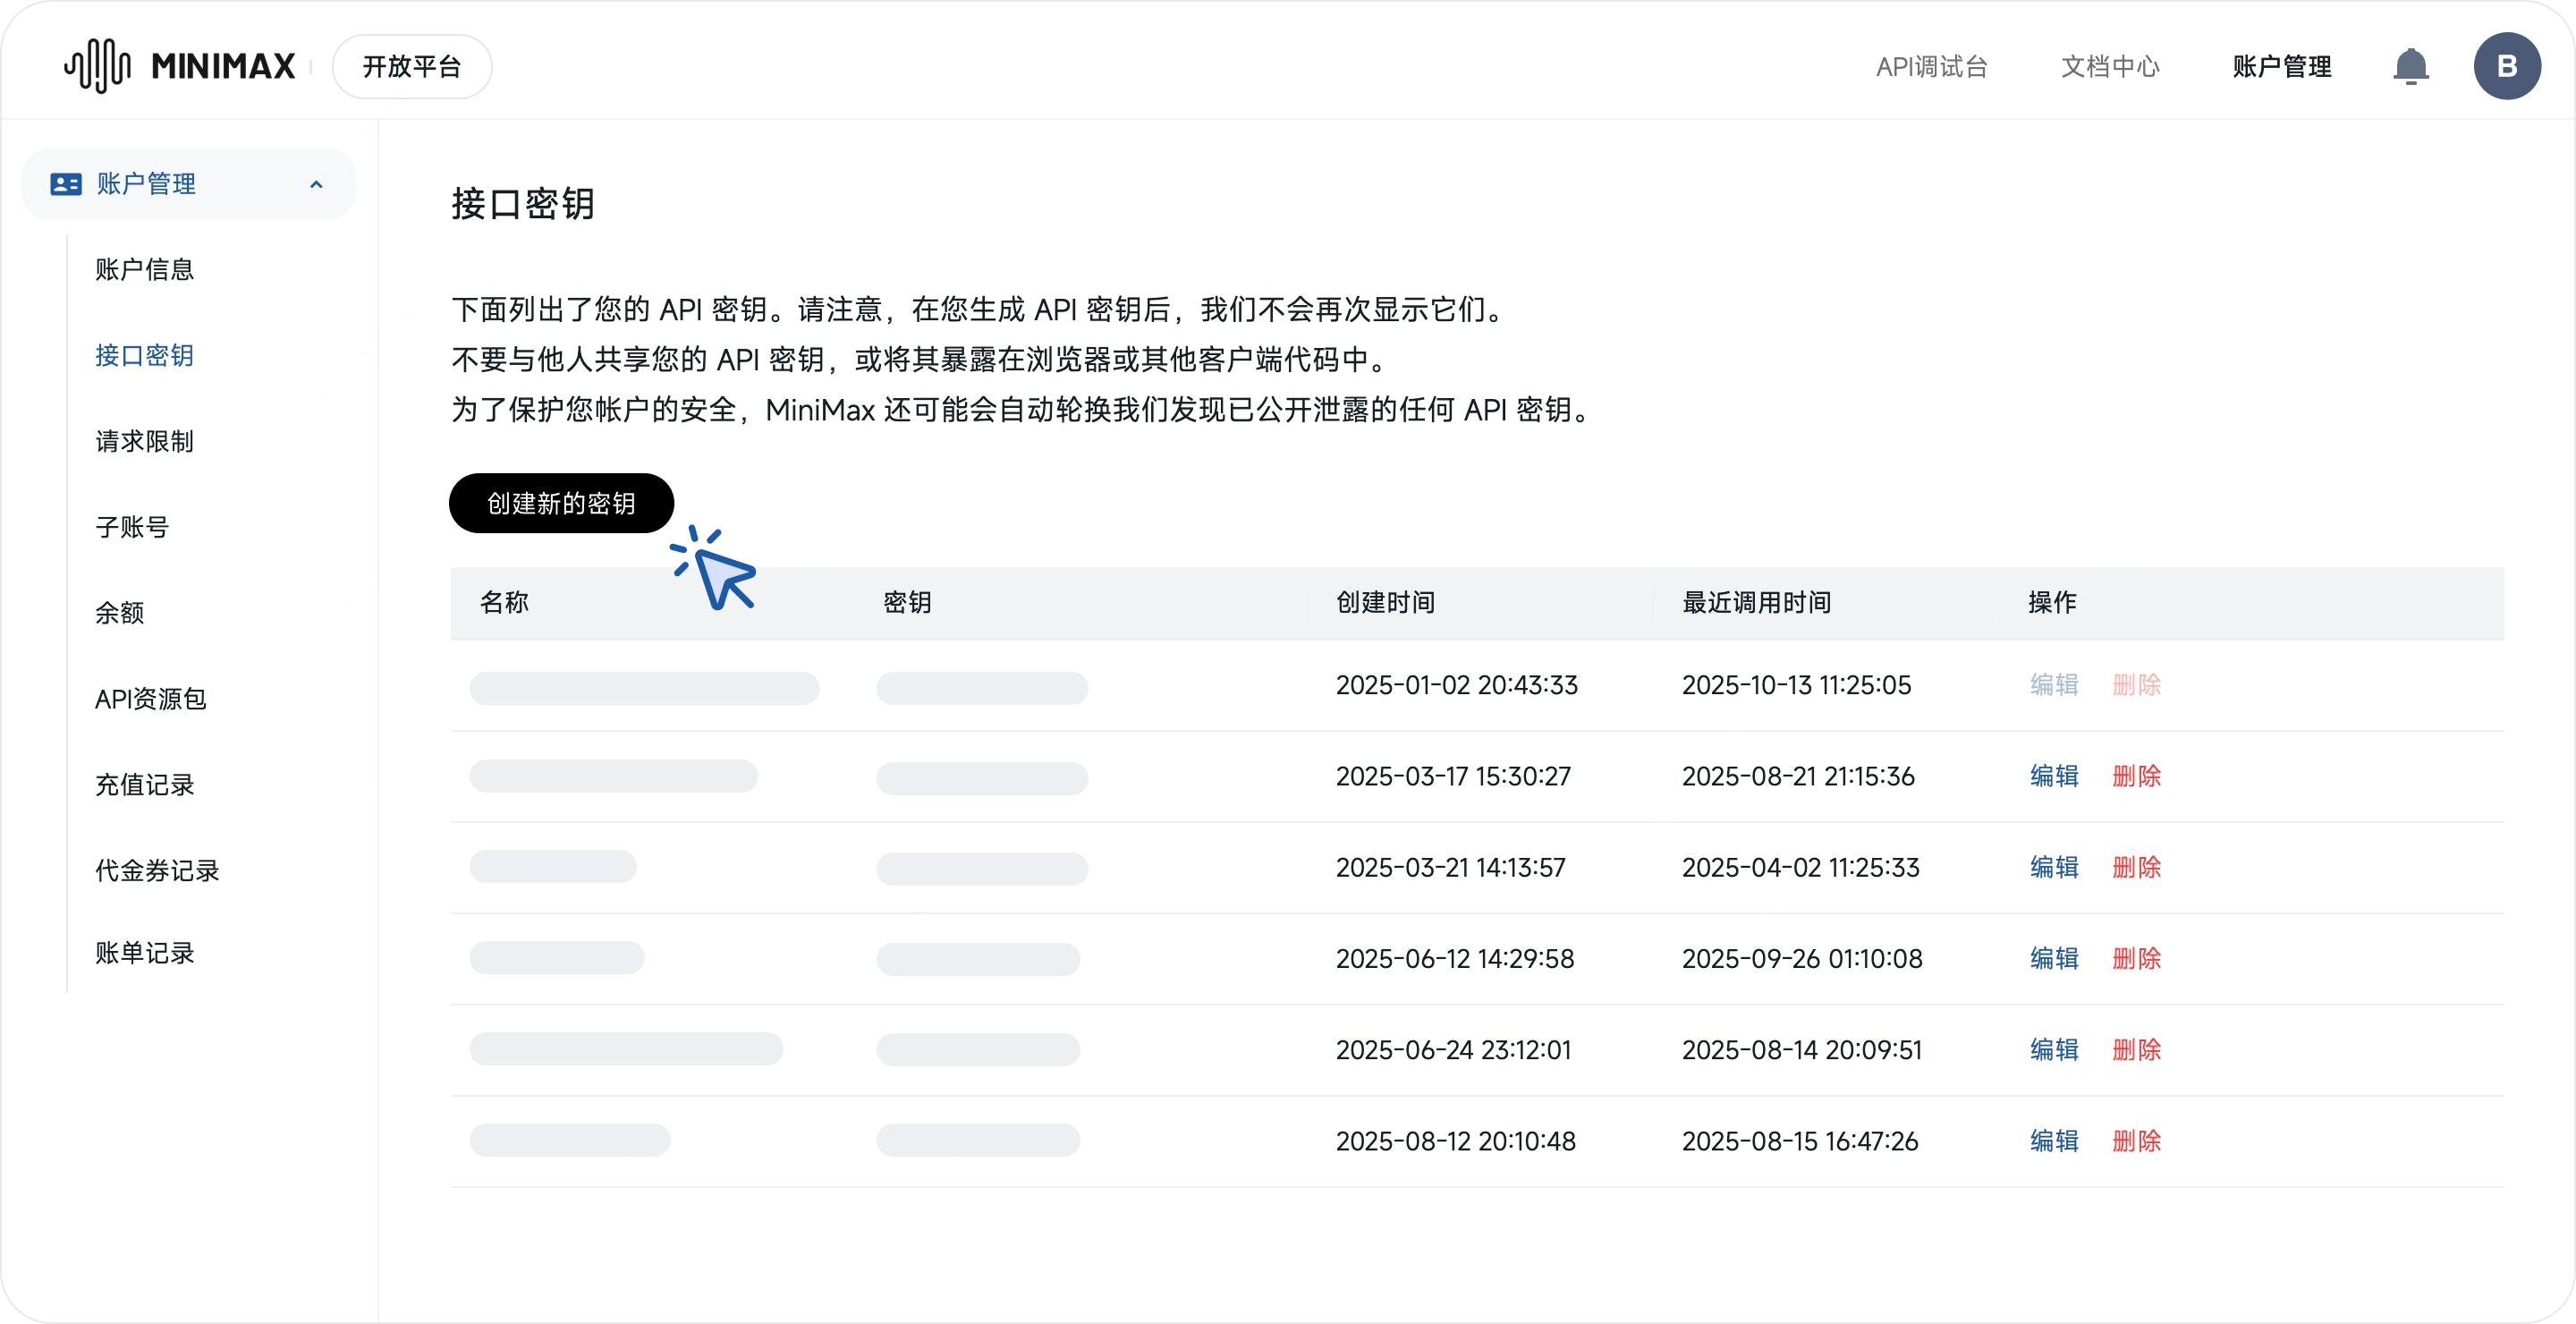Select 账户管理 in top navigation
This screenshot has height=1324, width=2576.
(x=2282, y=67)
